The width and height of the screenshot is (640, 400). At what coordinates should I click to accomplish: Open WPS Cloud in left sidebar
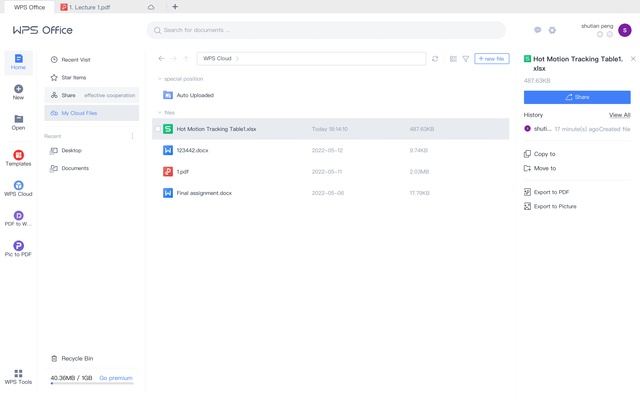pyautogui.click(x=18, y=188)
